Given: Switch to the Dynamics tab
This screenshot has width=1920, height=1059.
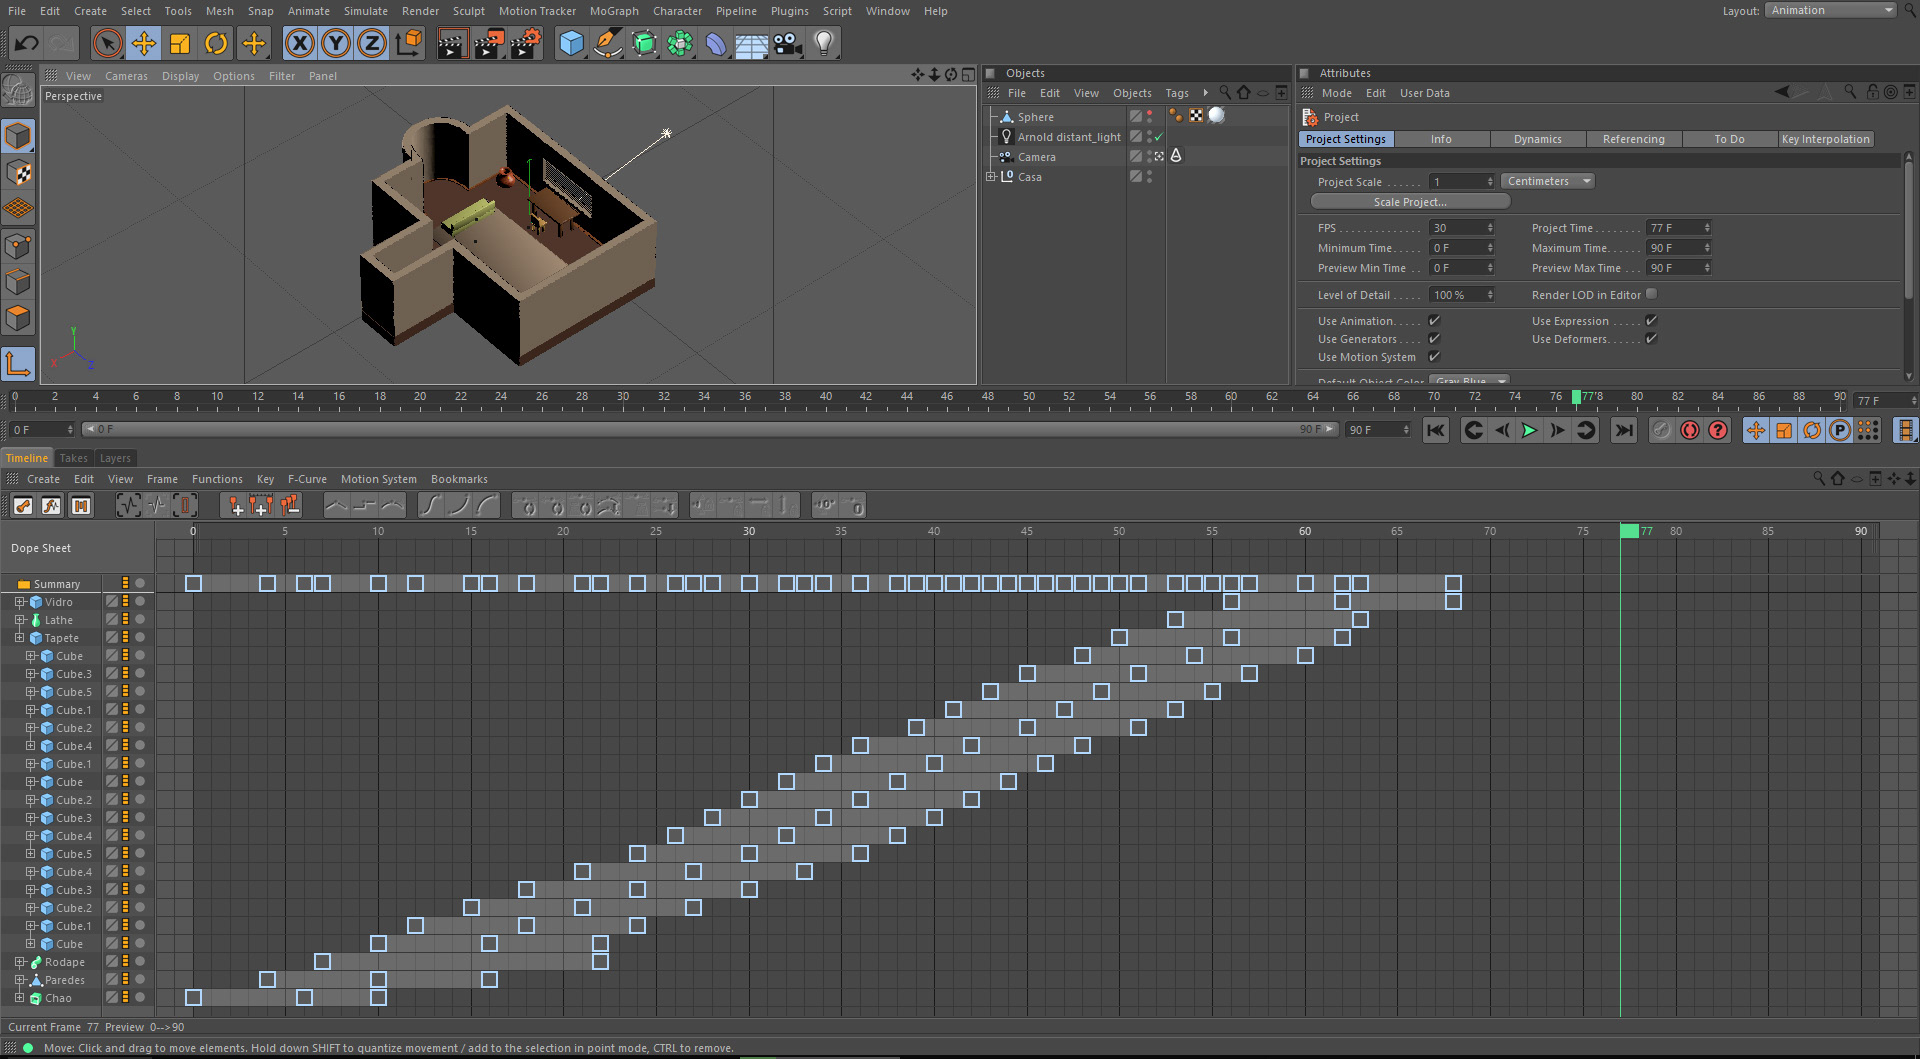Looking at the screenshot, I should 1537,139.
